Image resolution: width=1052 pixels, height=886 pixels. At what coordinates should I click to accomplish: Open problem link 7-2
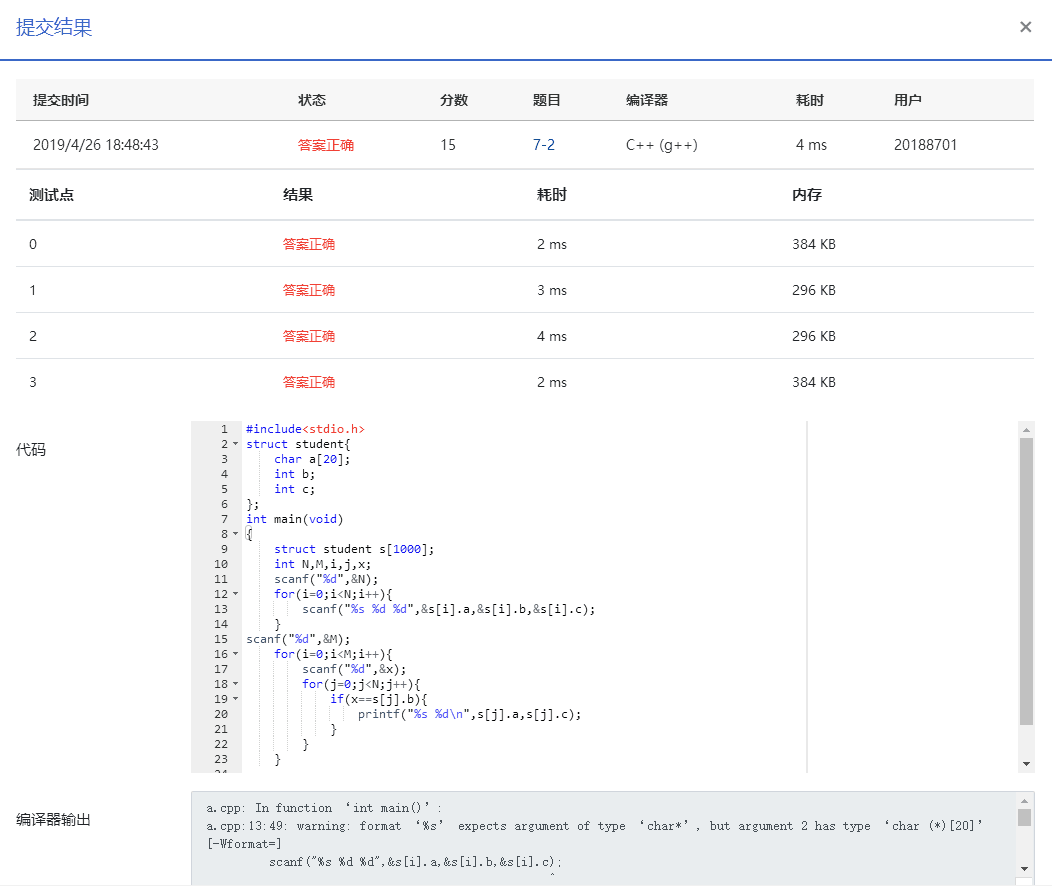(543, 145)
